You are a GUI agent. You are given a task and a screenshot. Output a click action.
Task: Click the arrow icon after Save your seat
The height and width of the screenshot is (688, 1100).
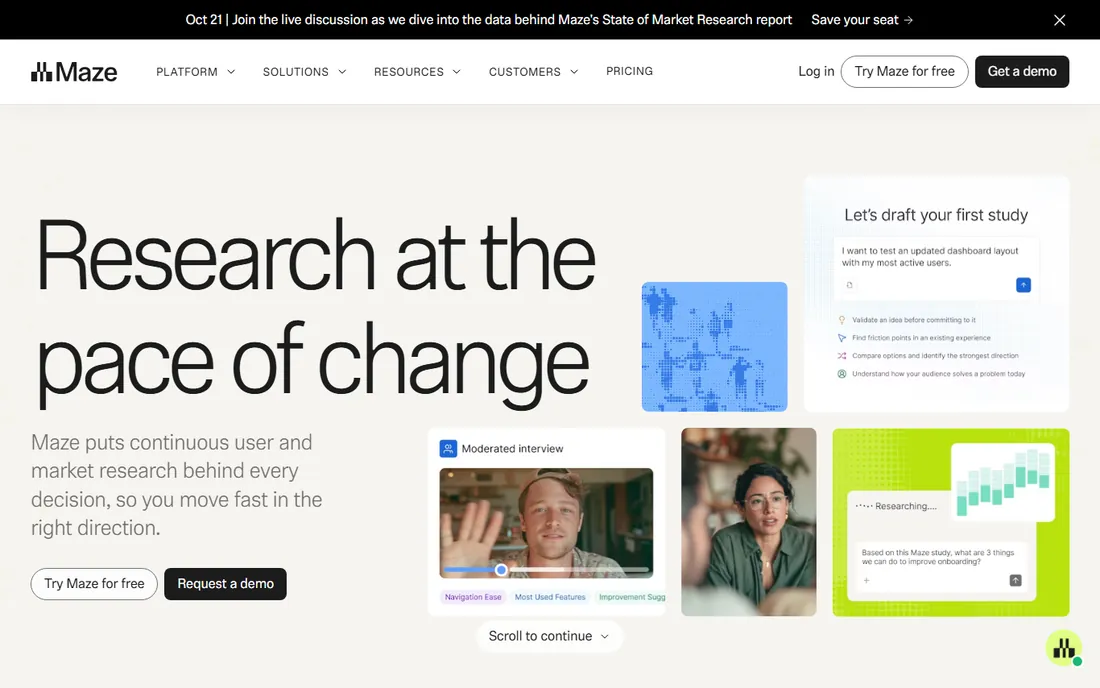908,20
